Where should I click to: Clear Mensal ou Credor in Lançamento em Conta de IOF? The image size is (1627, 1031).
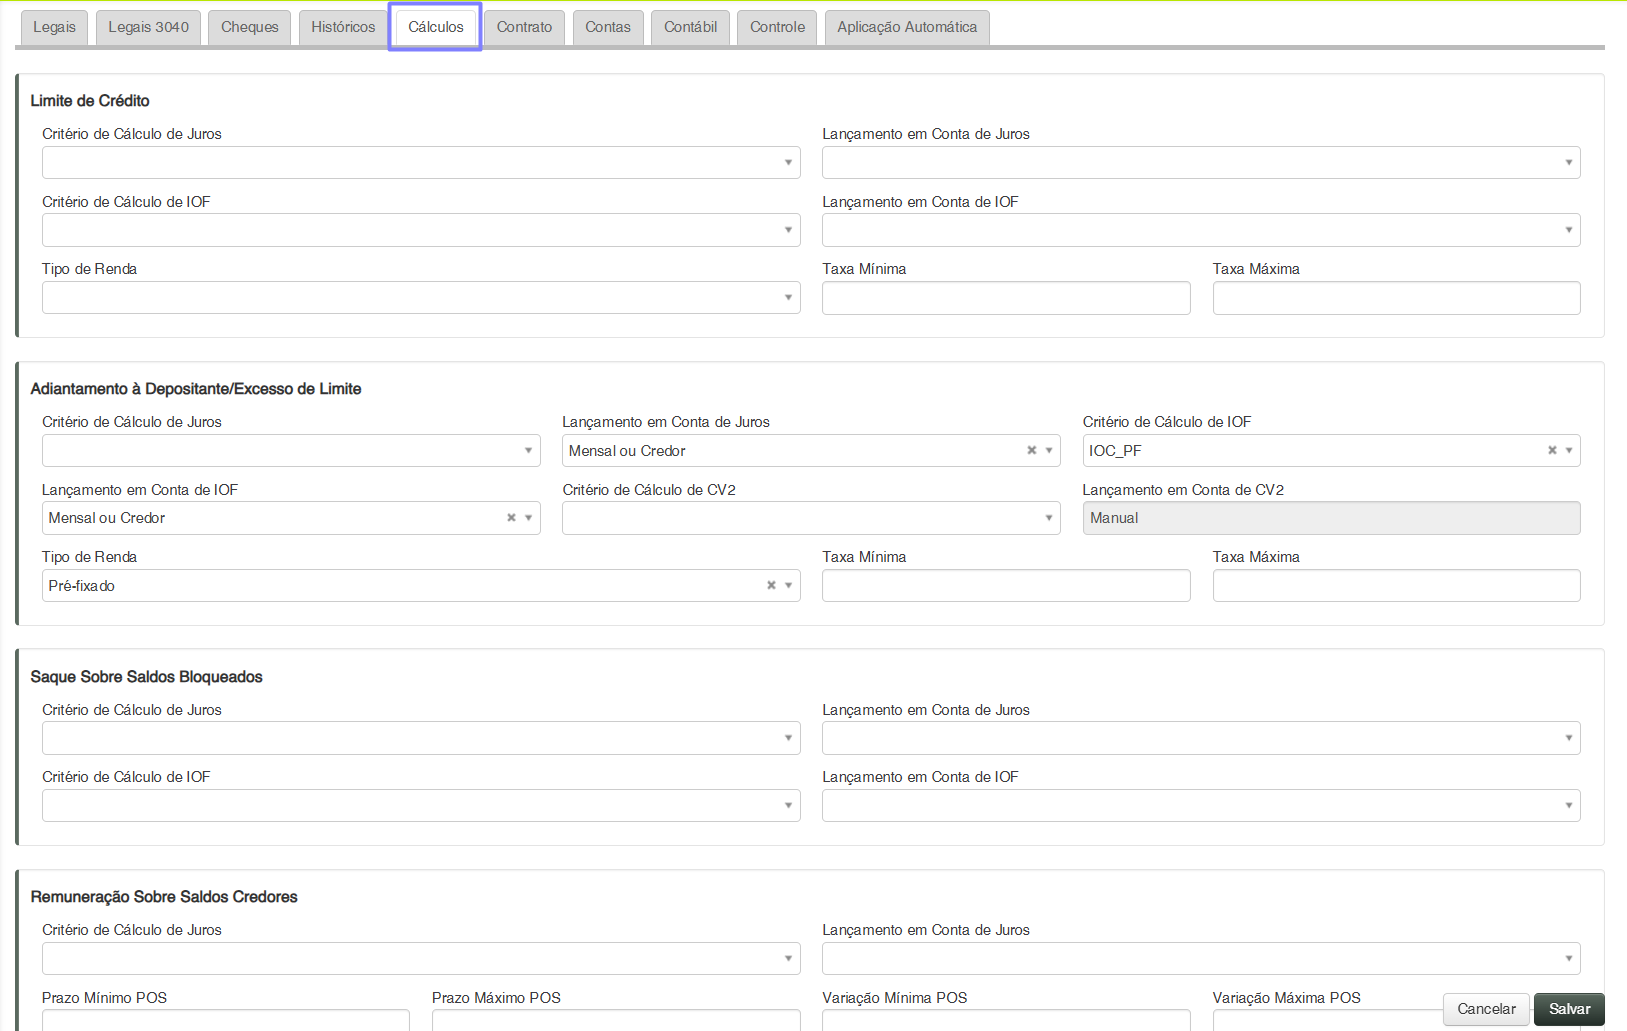[511, 518]
